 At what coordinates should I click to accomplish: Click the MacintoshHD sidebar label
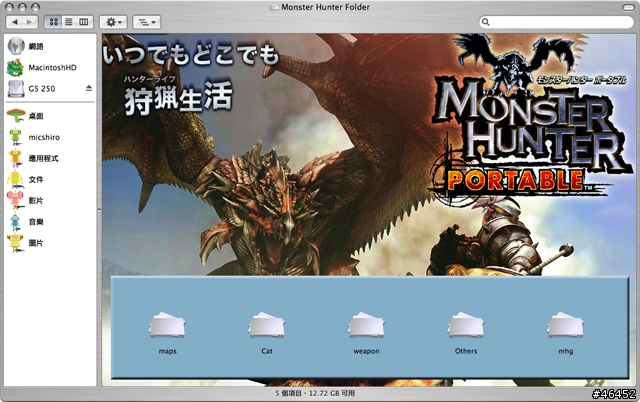pyautogui.click(x=52, y=68)
